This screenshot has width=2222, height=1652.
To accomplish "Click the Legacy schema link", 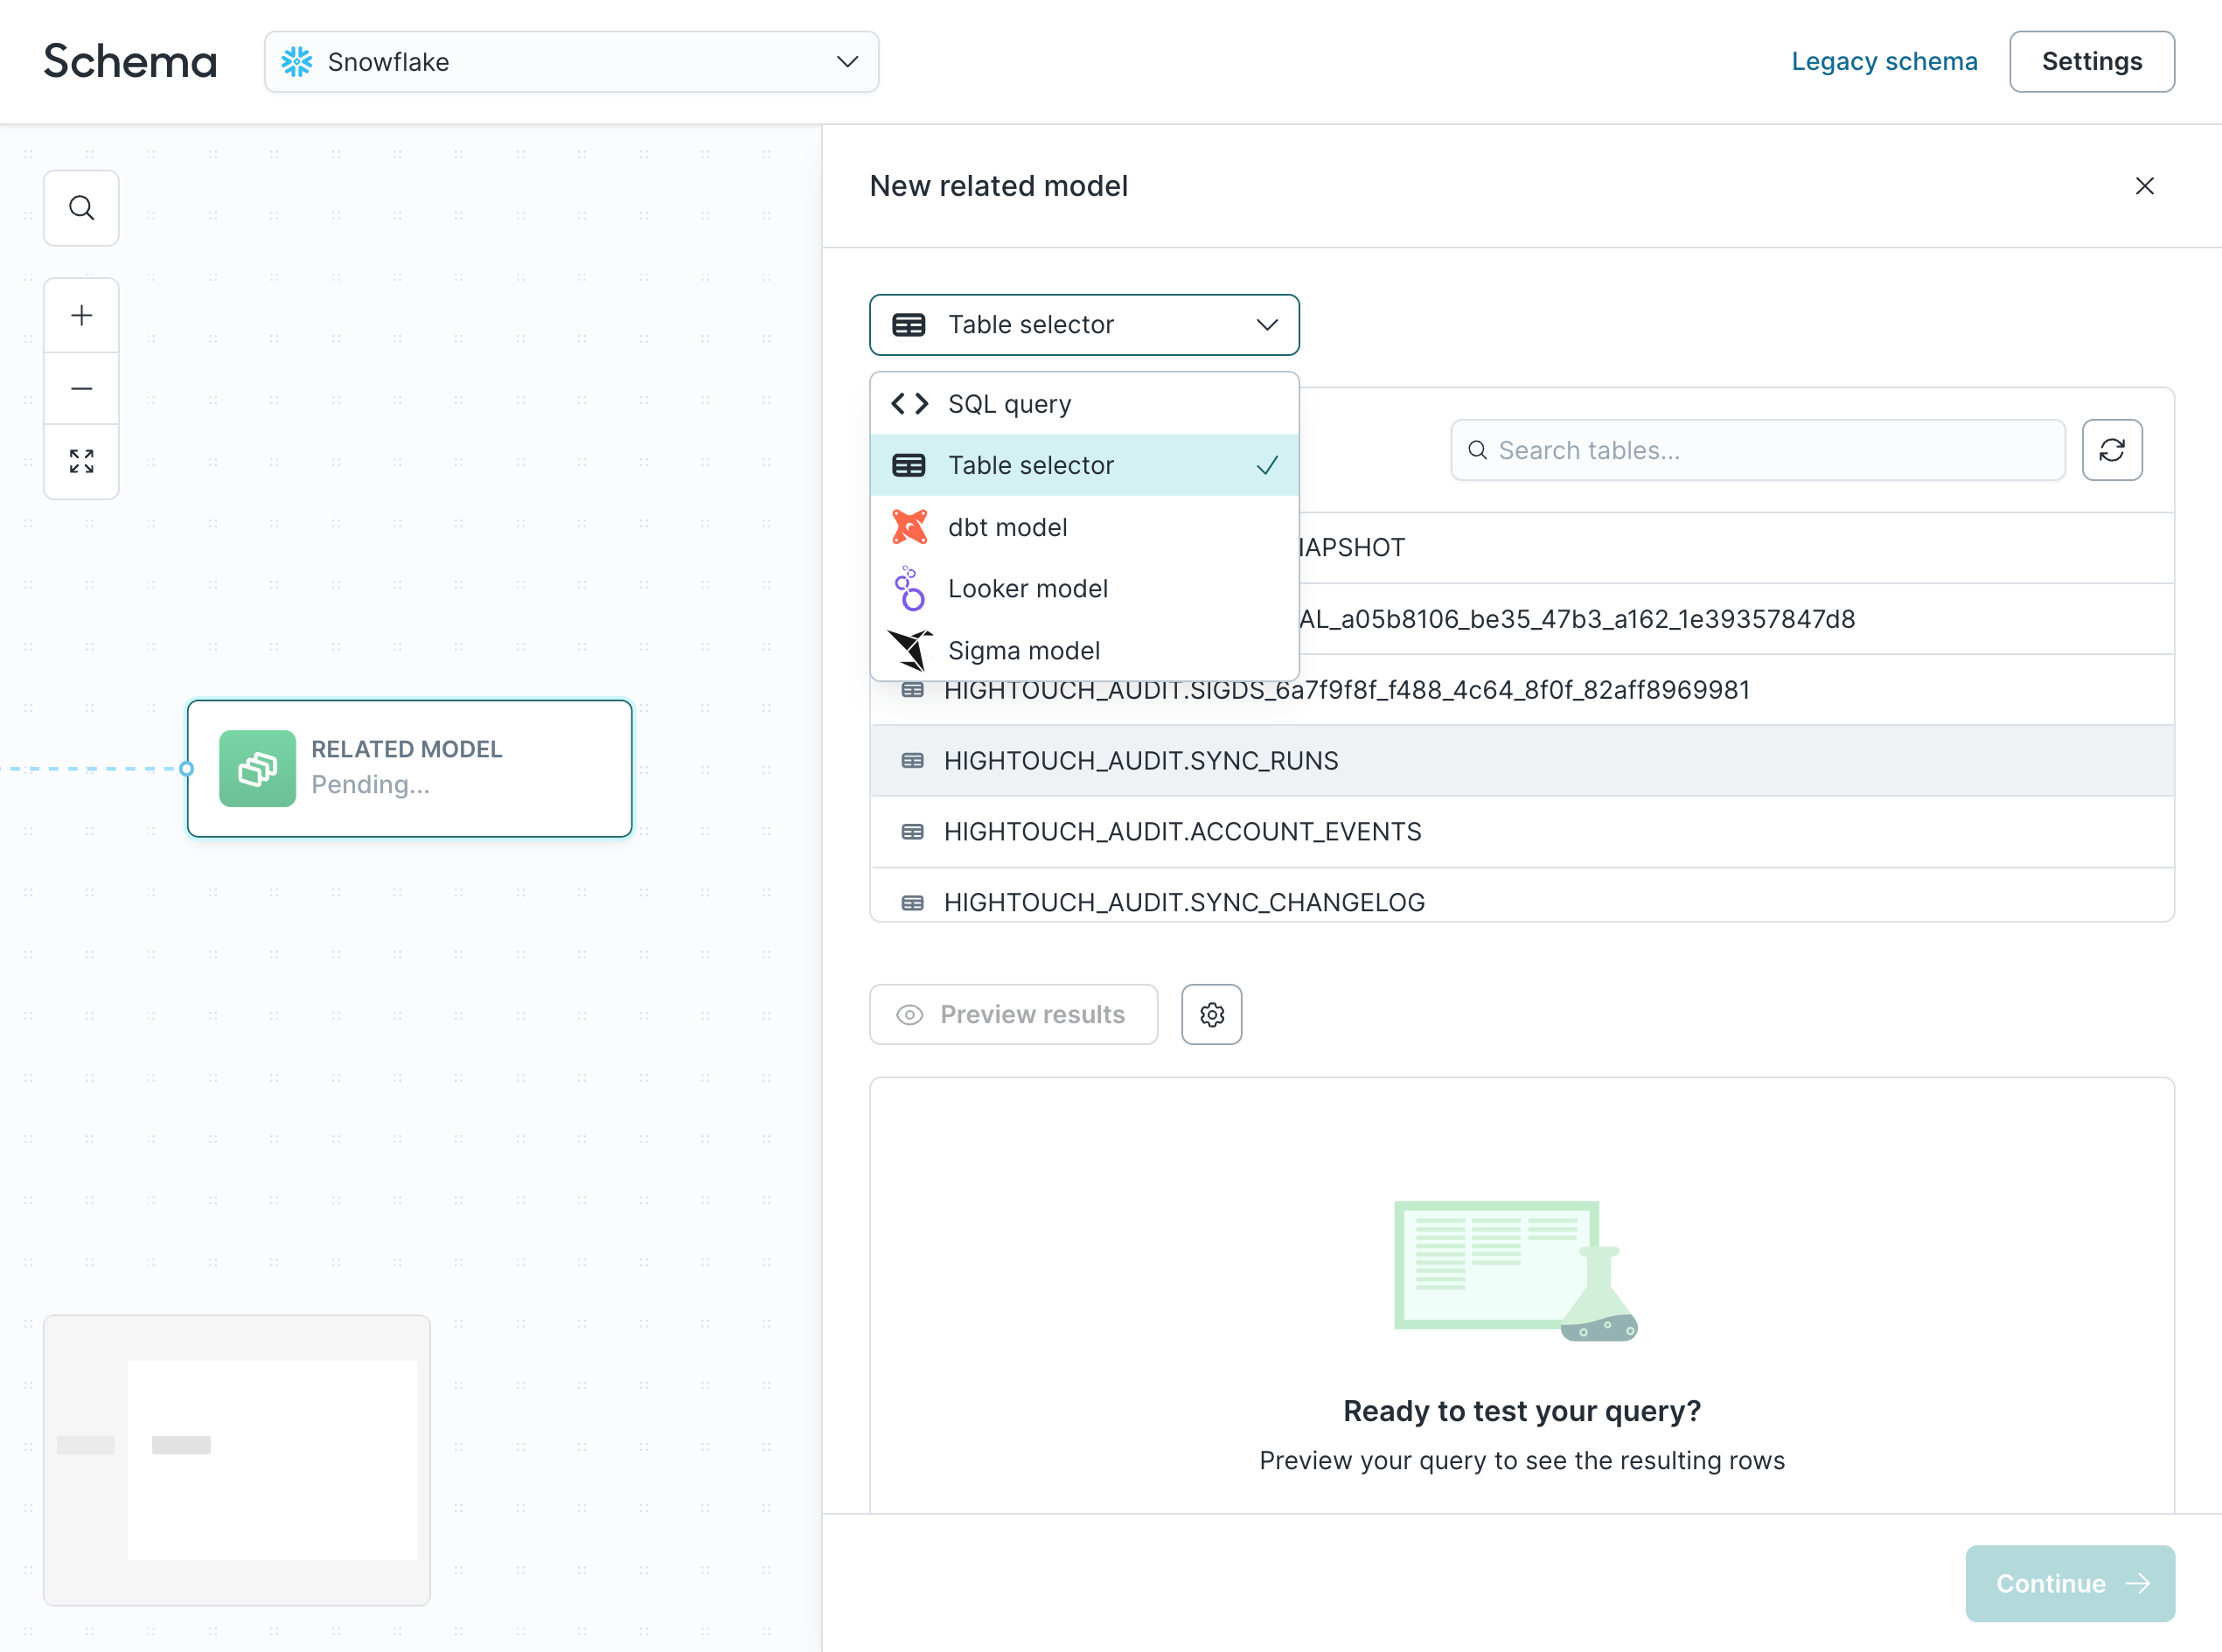I will (1884, 60).
